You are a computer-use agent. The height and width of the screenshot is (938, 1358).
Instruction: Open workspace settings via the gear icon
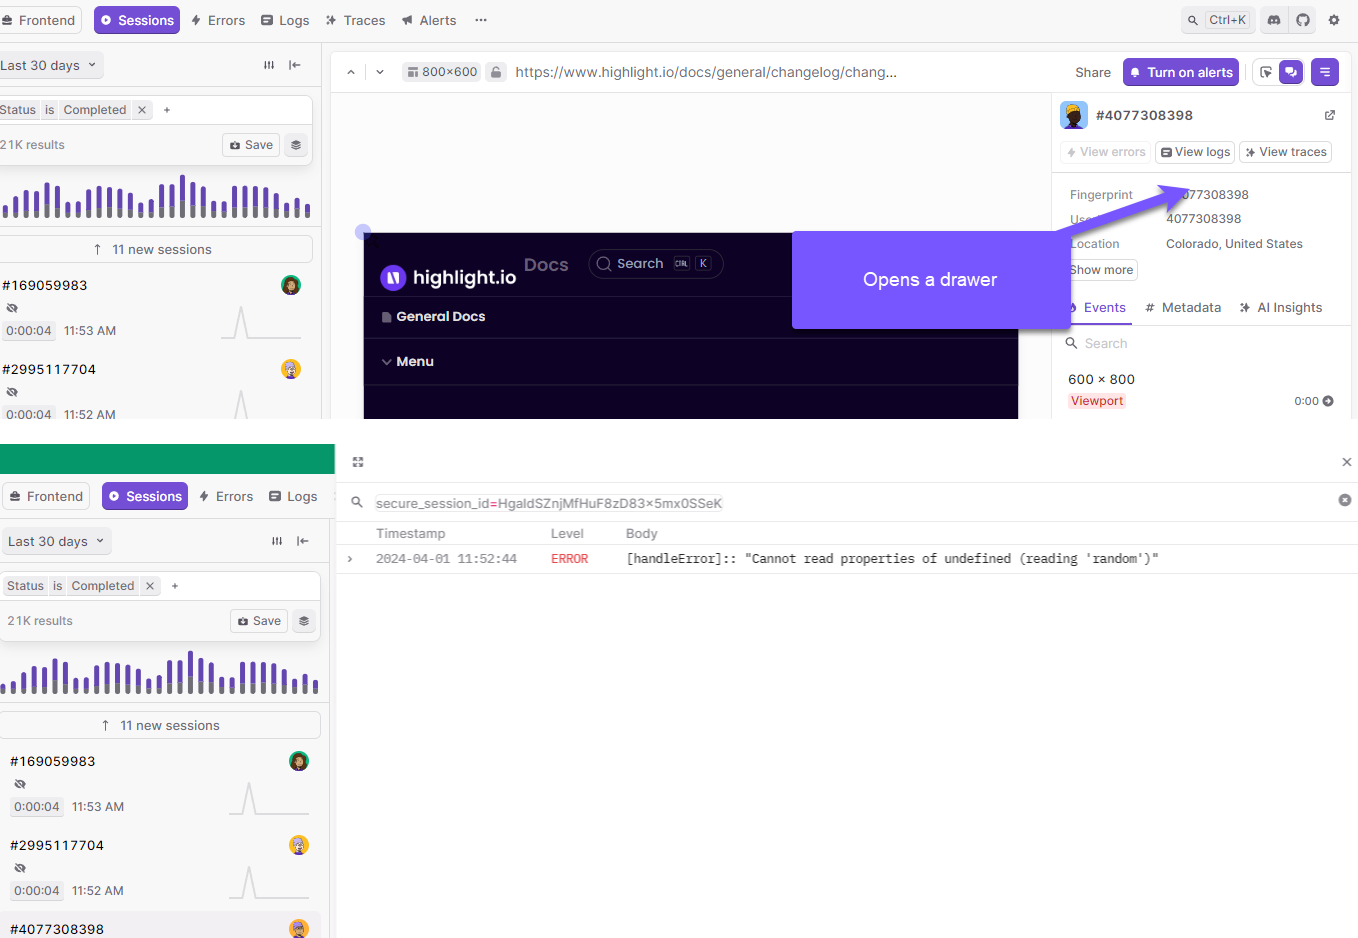(x=1333, y=20)
